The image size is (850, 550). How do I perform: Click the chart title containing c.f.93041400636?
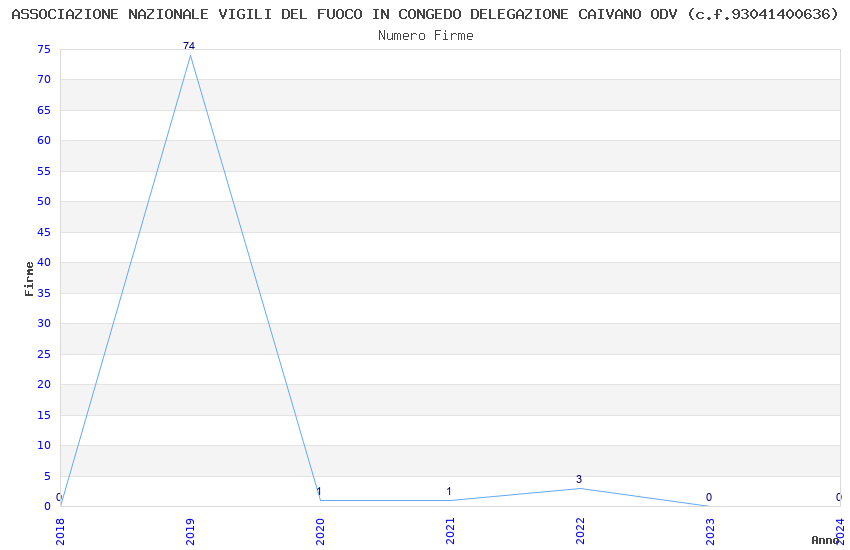pos(425,14)
